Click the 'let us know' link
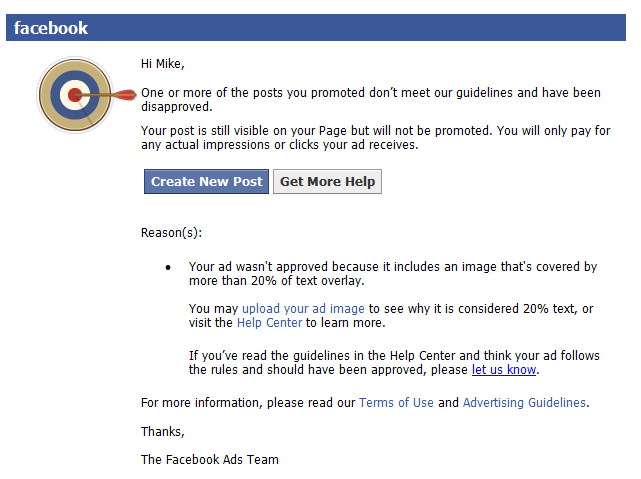This screenshot has height=479, width=641. click(x=504, y=369)
